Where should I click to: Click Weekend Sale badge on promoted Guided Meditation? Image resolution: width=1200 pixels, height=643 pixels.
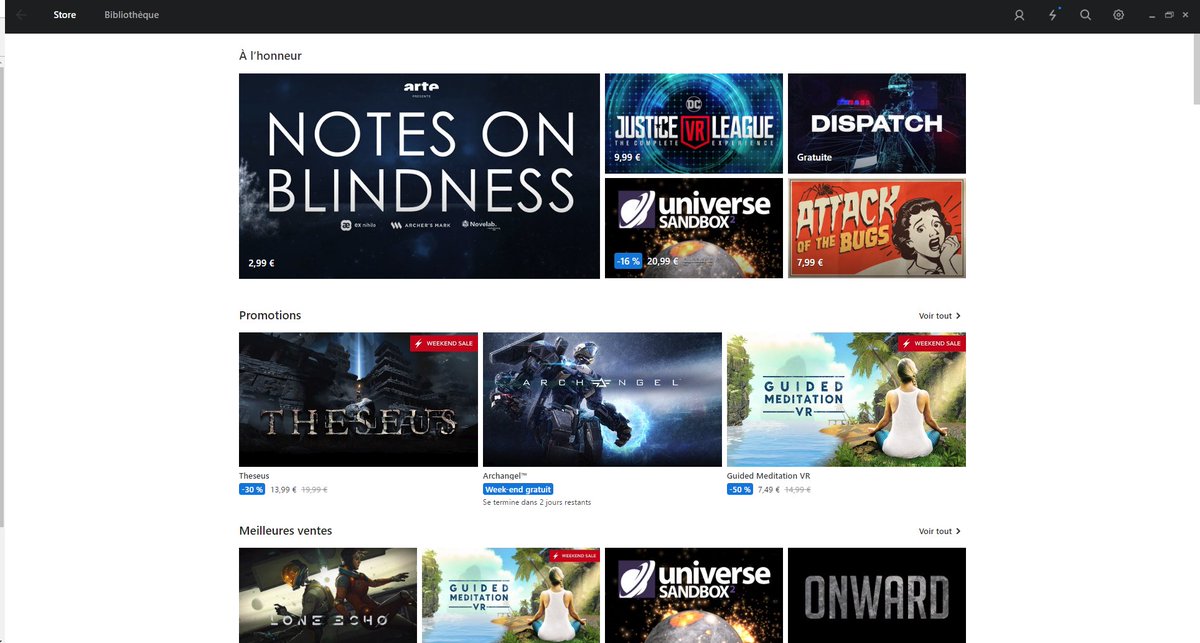coord(932,343)
